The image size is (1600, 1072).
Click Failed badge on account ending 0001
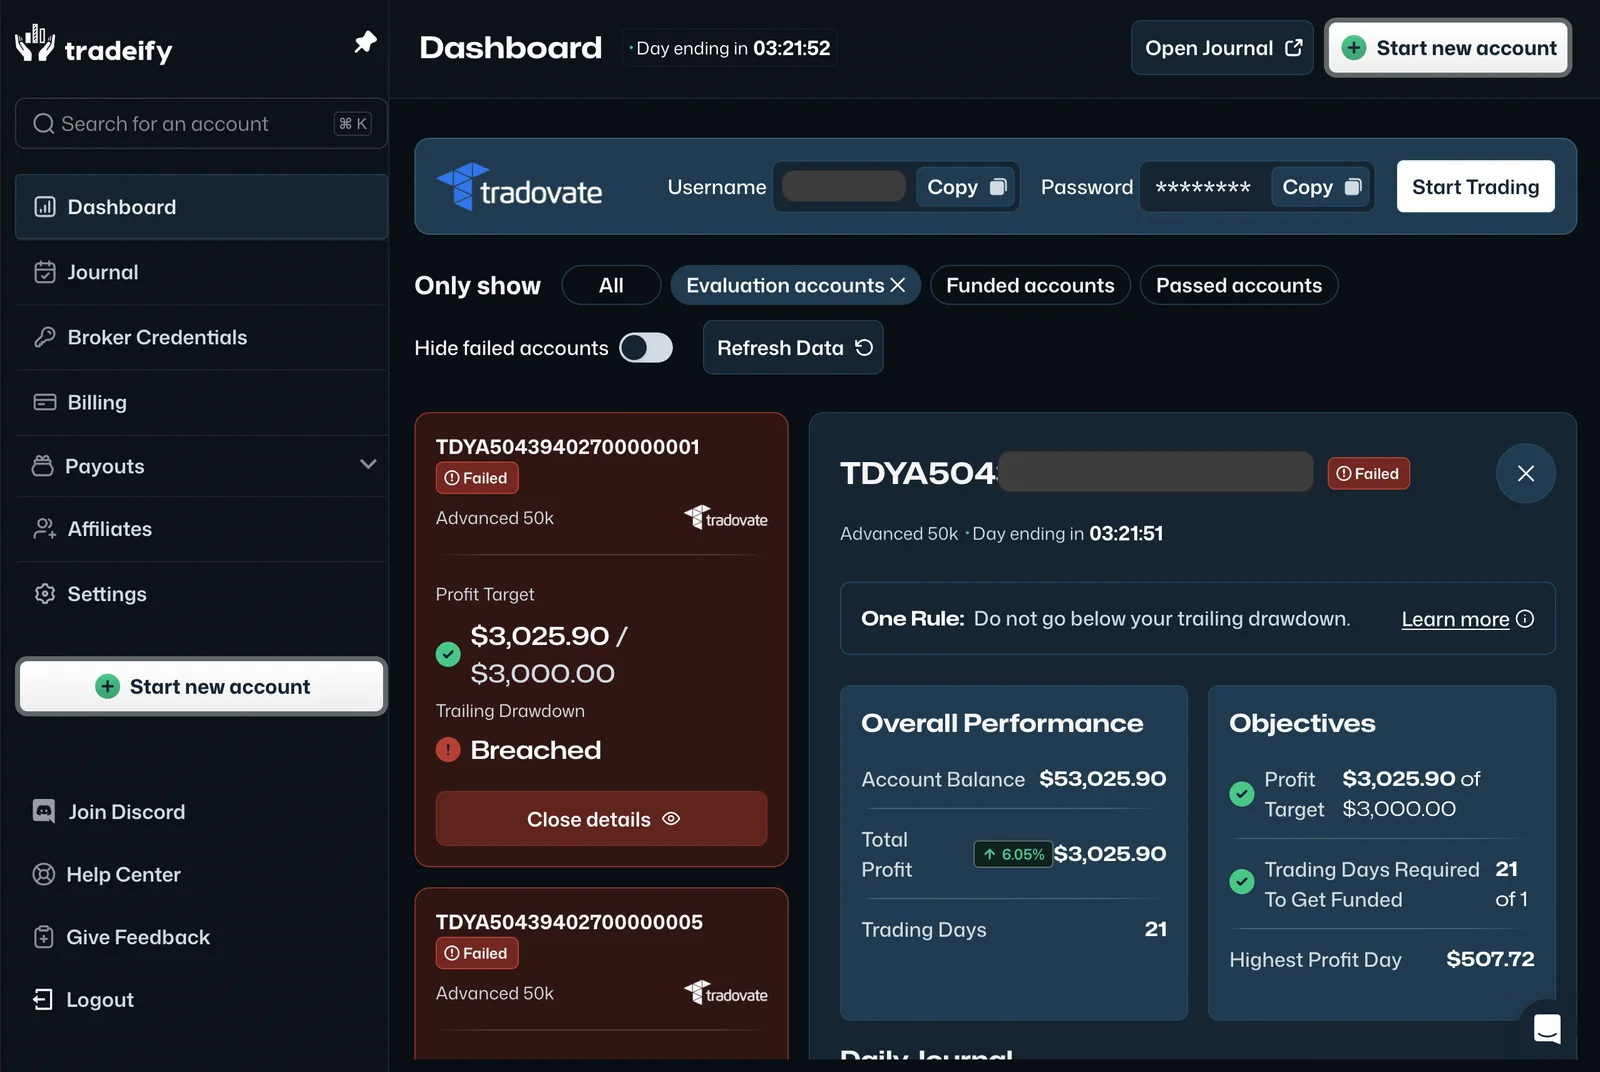point(477,478)
